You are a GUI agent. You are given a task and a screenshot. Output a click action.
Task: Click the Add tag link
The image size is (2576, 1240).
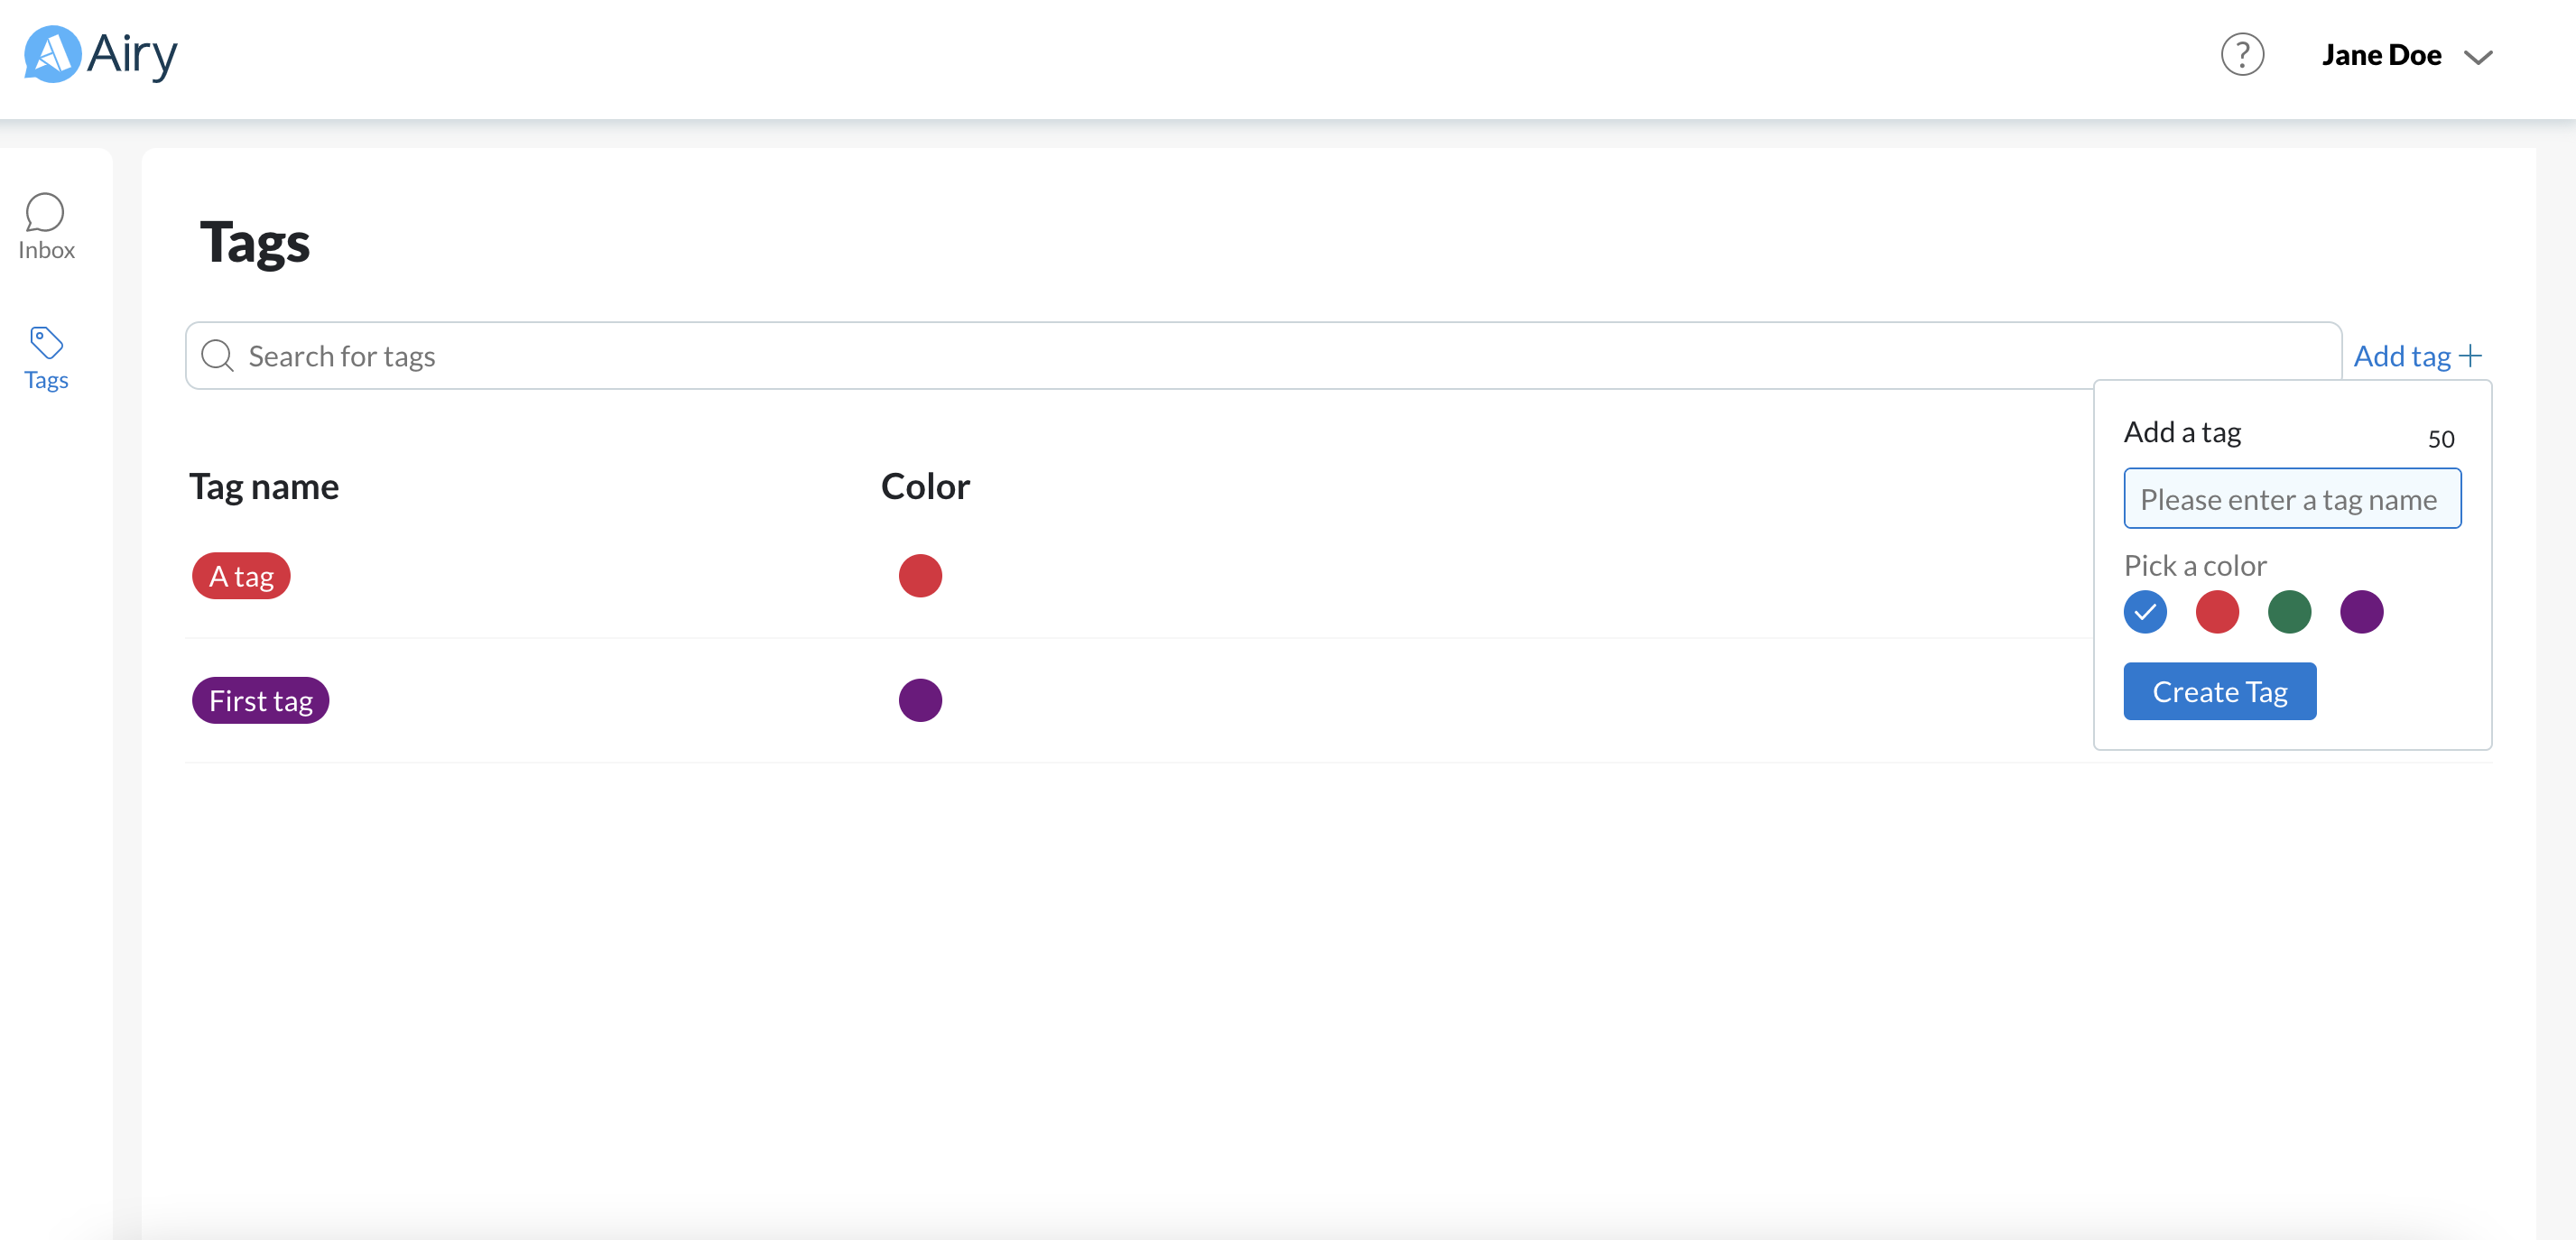tap(2401, 356)
